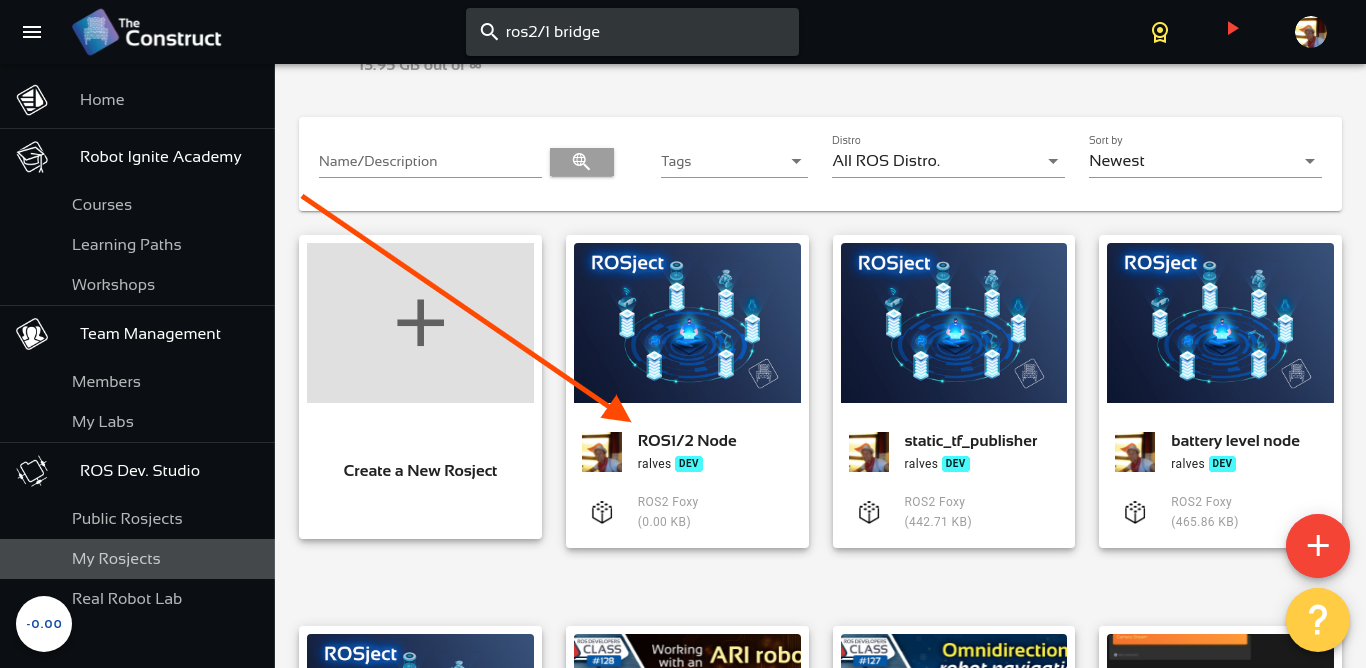Go to Home in sidebar
The width and height of the screenshot is (1366, 668).
point(102,100)
